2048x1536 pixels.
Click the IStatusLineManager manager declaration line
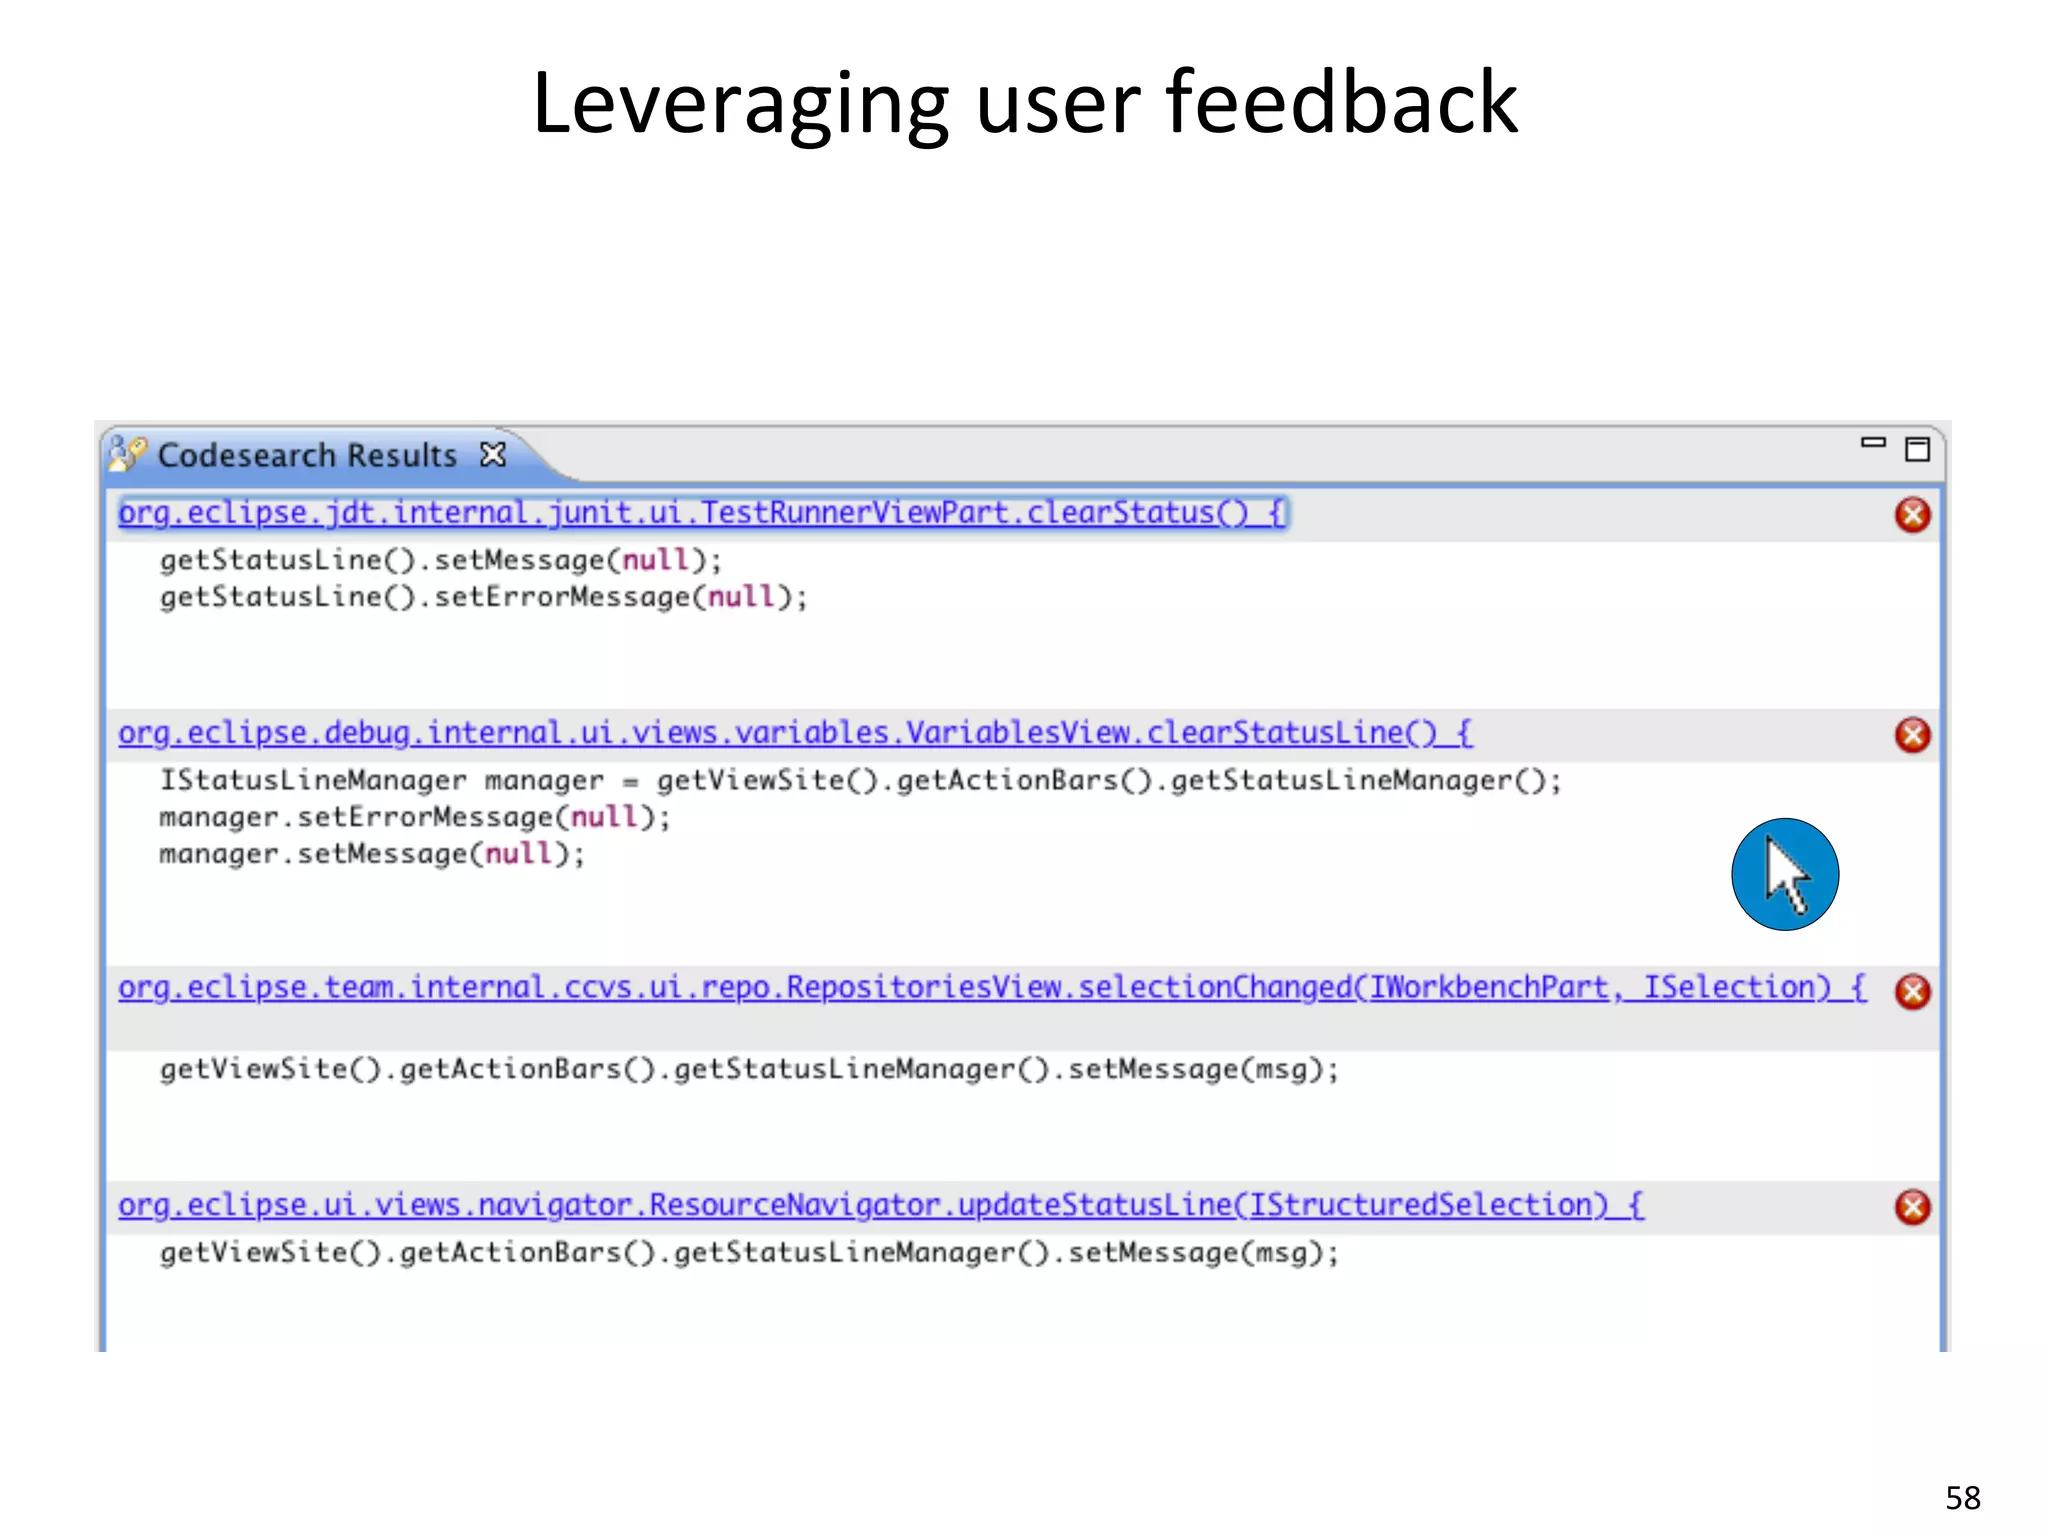point(860,780)
